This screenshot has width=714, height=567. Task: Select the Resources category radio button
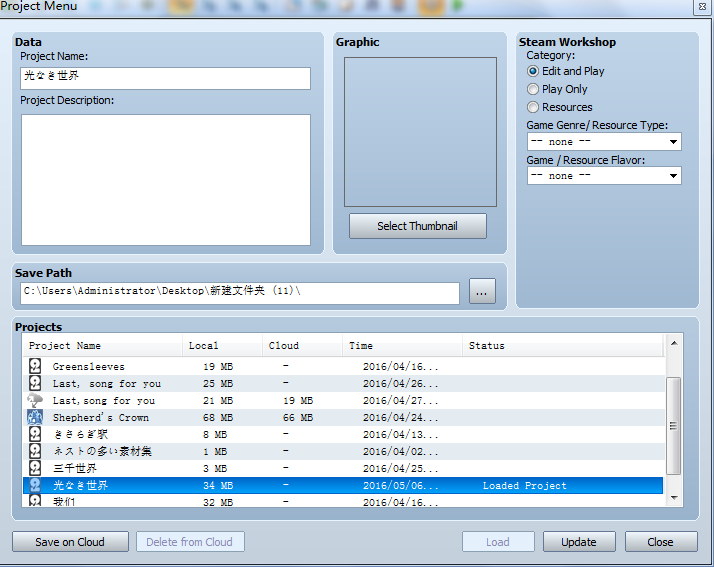(532, 107)
